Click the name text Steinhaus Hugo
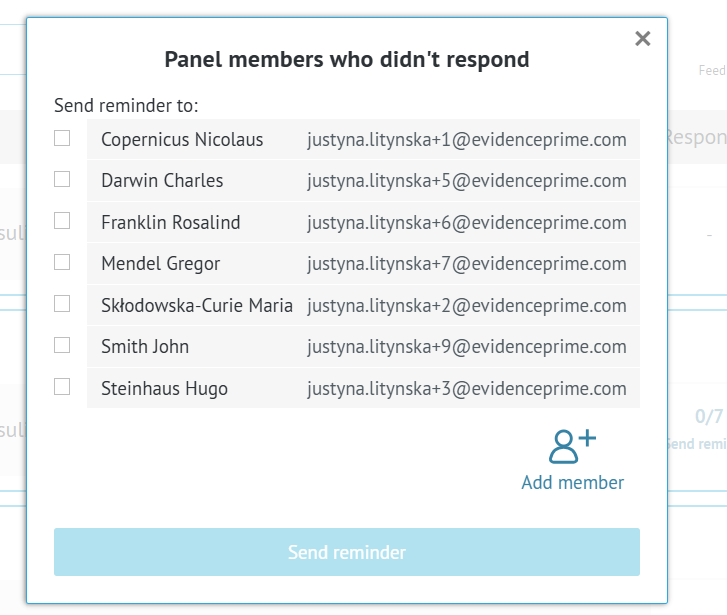The width and height of the screenshot is (727, 615). 164,389
